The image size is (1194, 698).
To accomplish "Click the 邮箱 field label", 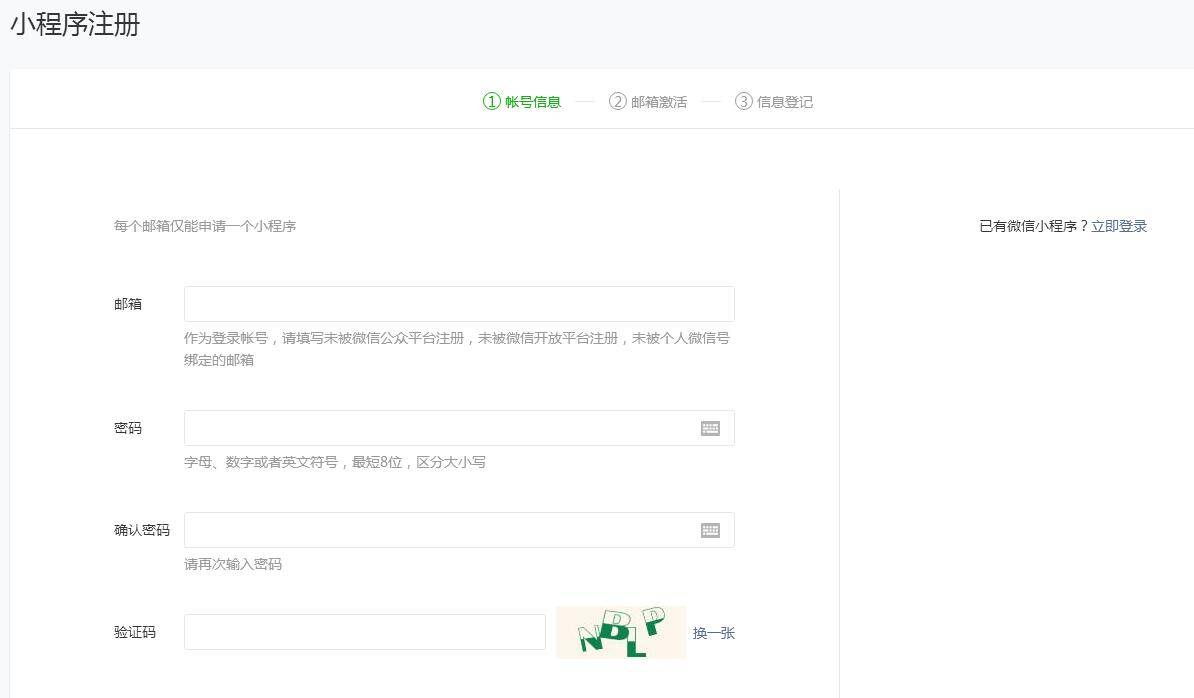I will (x=128, y=304).
